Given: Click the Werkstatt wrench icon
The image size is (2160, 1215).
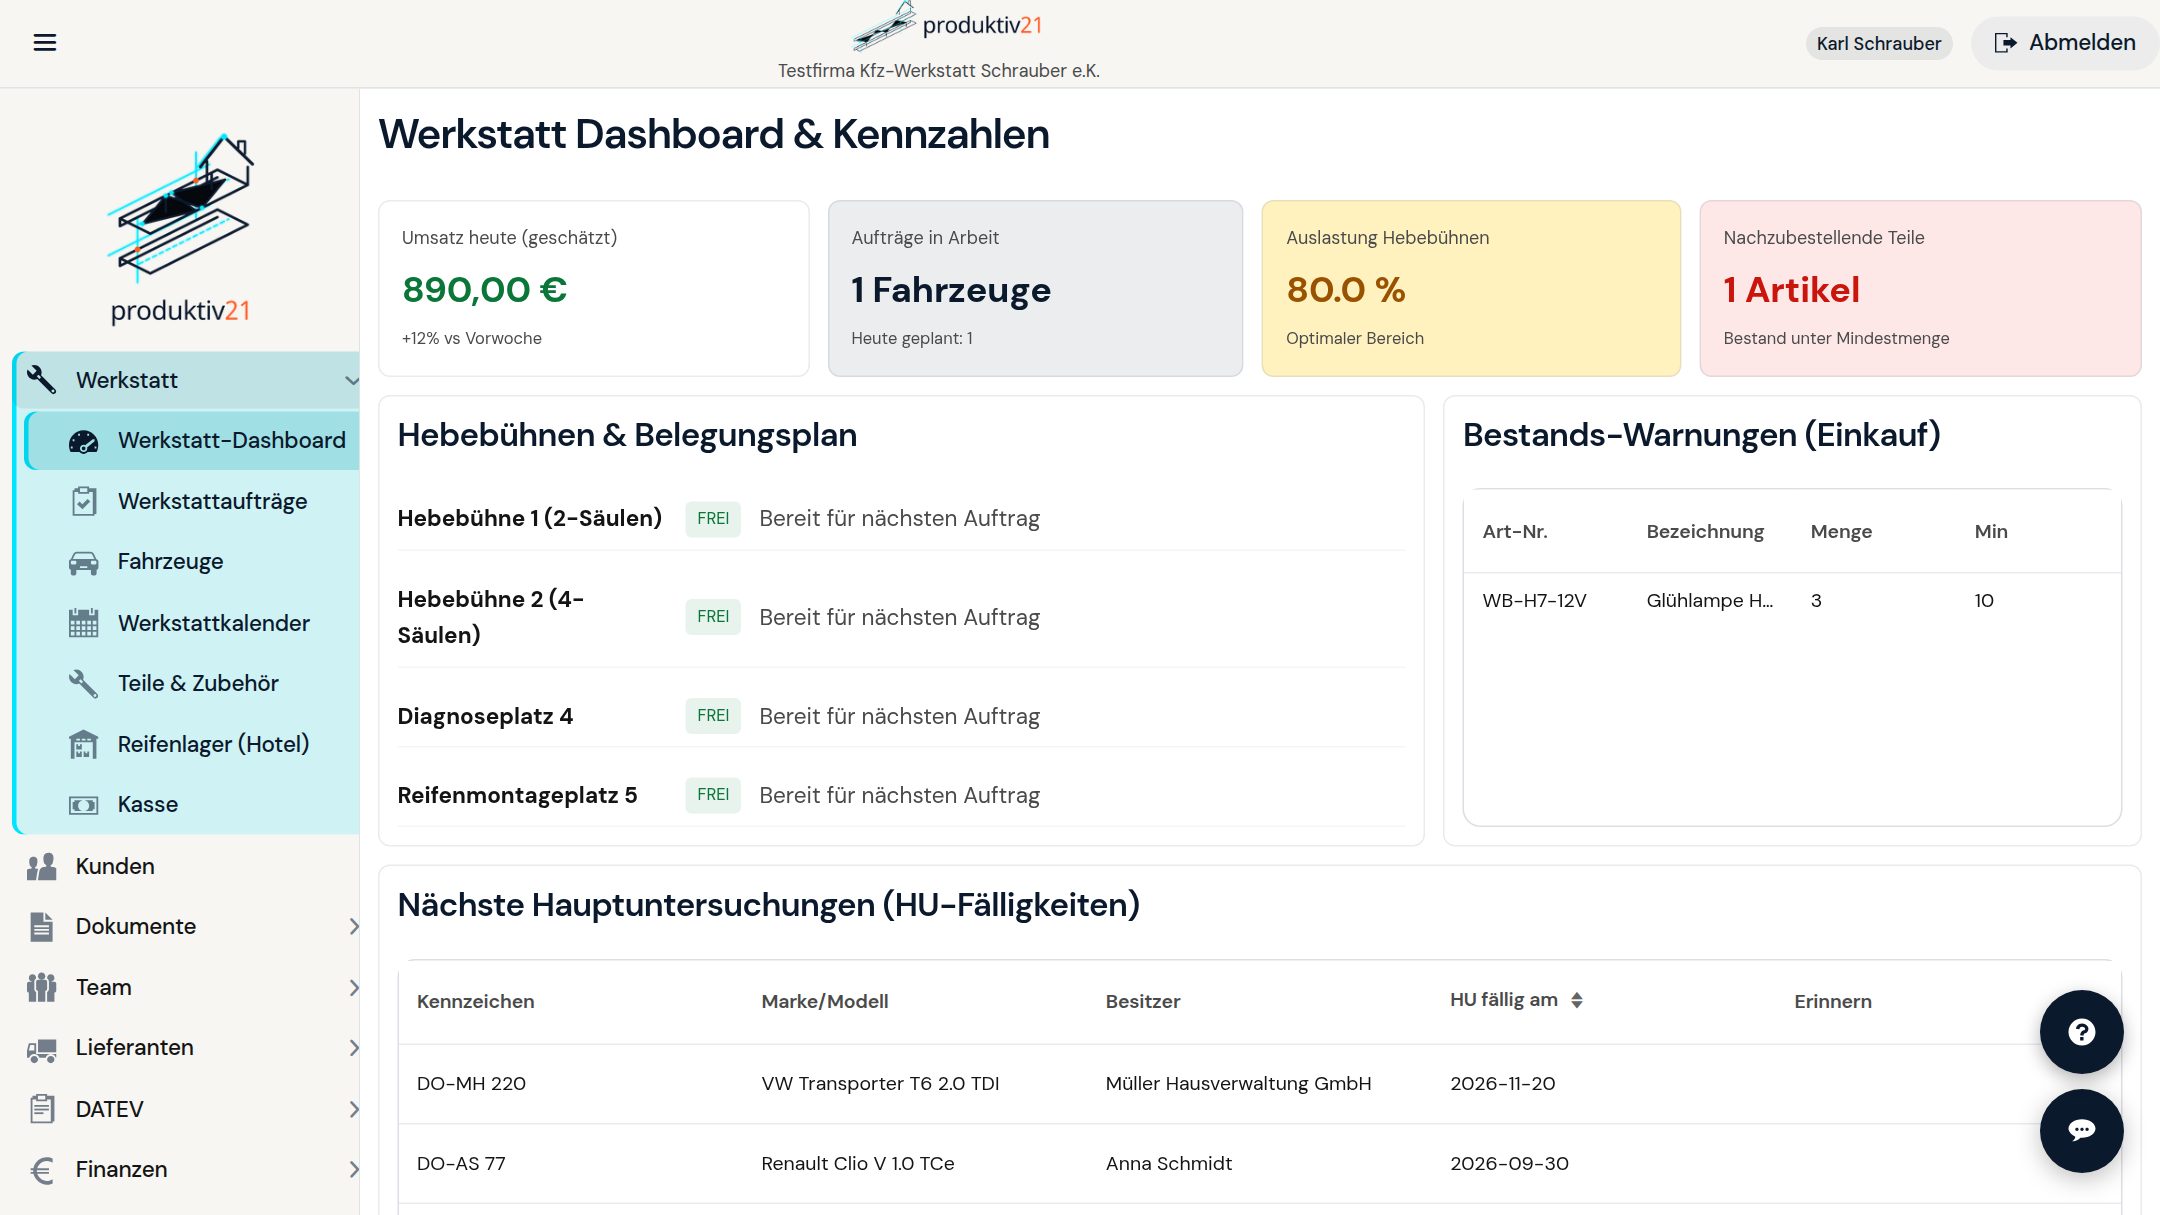Looking at the screenshot, I should tap(41, 380).
